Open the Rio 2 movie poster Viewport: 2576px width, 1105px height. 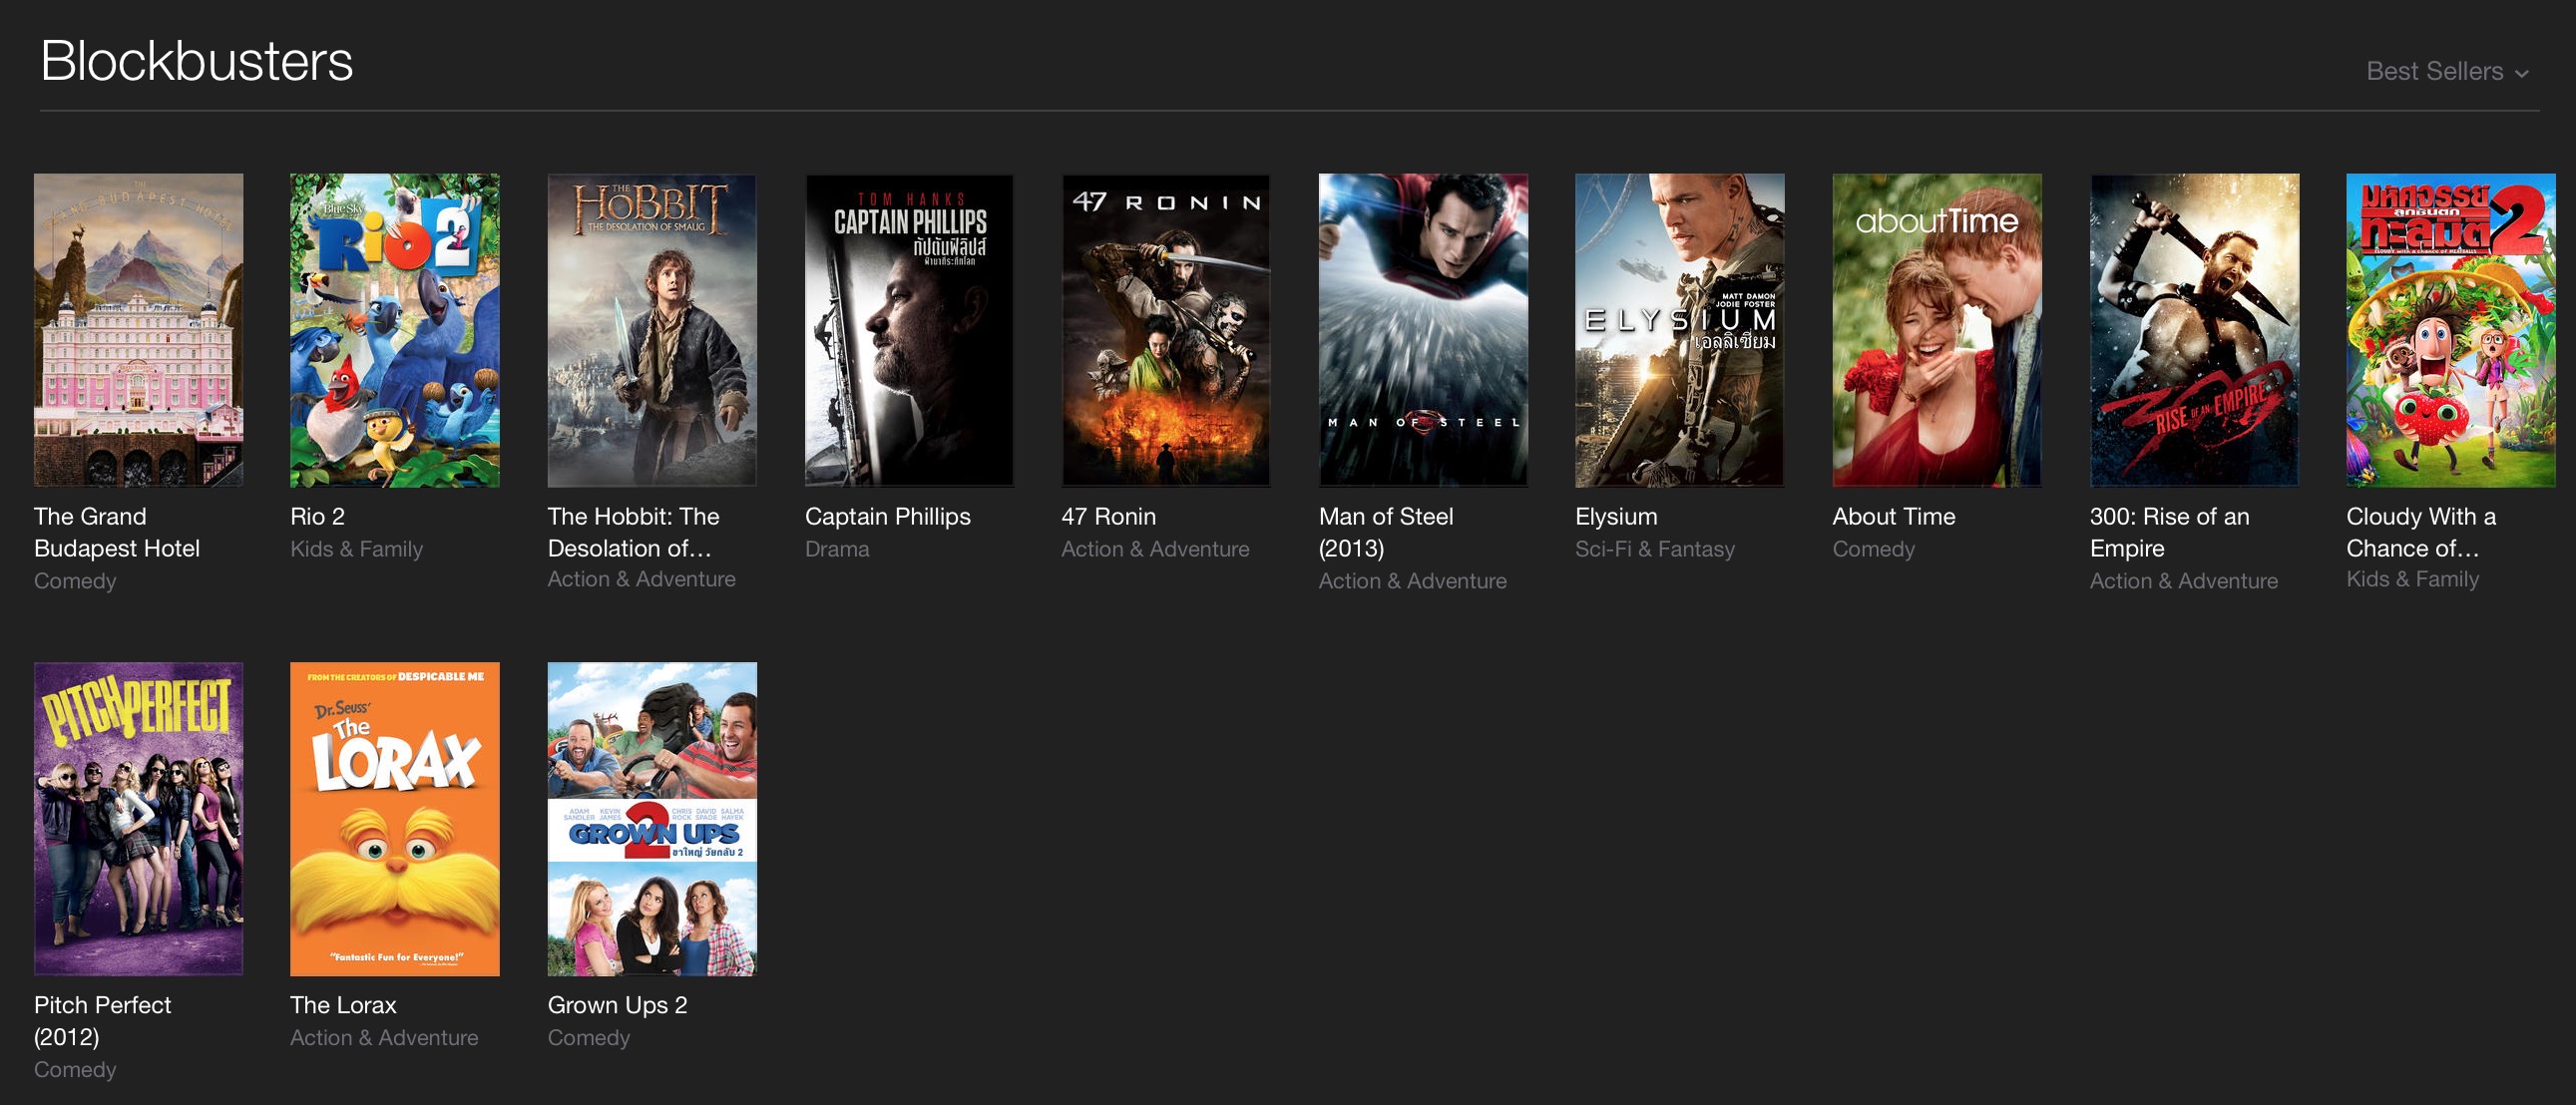pyautogui.click(x=394, y=330)
